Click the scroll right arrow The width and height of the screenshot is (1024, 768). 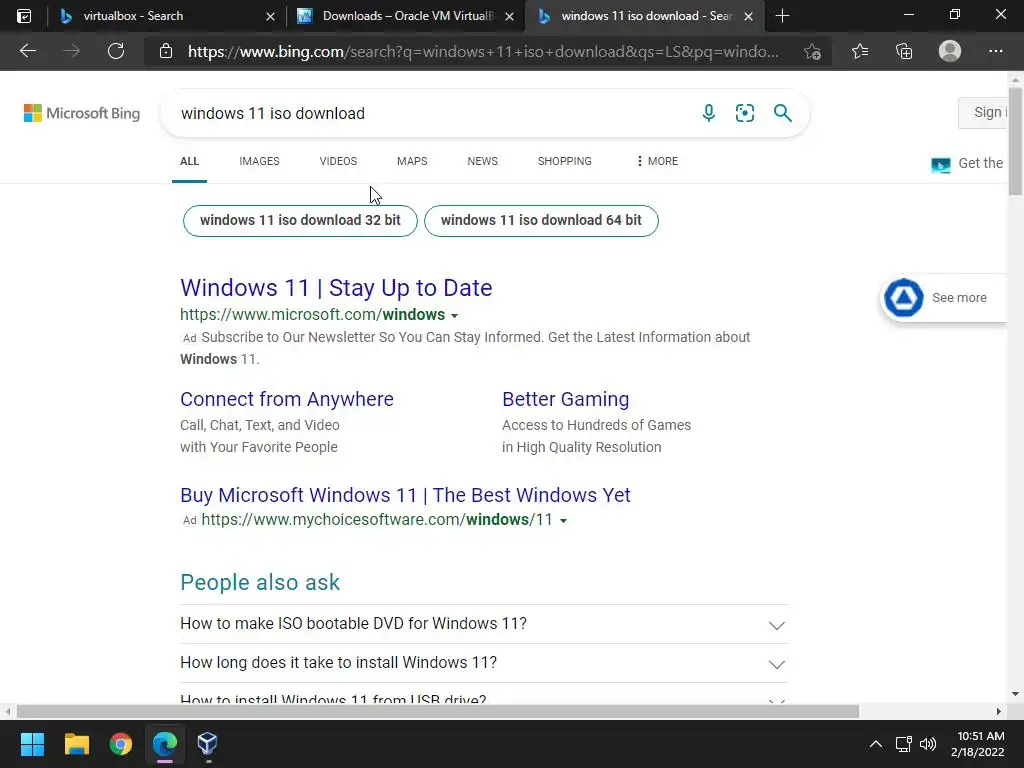[999, 711]
